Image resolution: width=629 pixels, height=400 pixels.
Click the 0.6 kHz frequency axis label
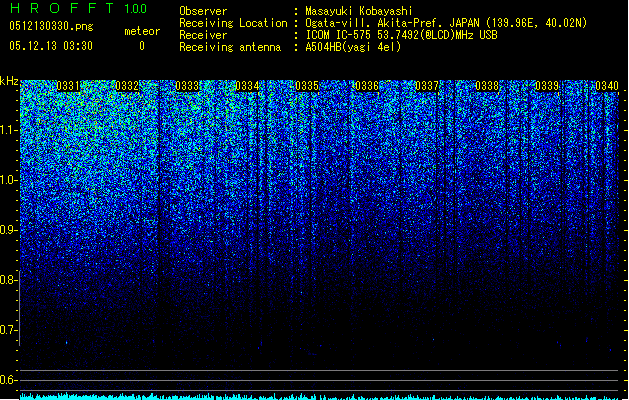(x=9, y=380)
